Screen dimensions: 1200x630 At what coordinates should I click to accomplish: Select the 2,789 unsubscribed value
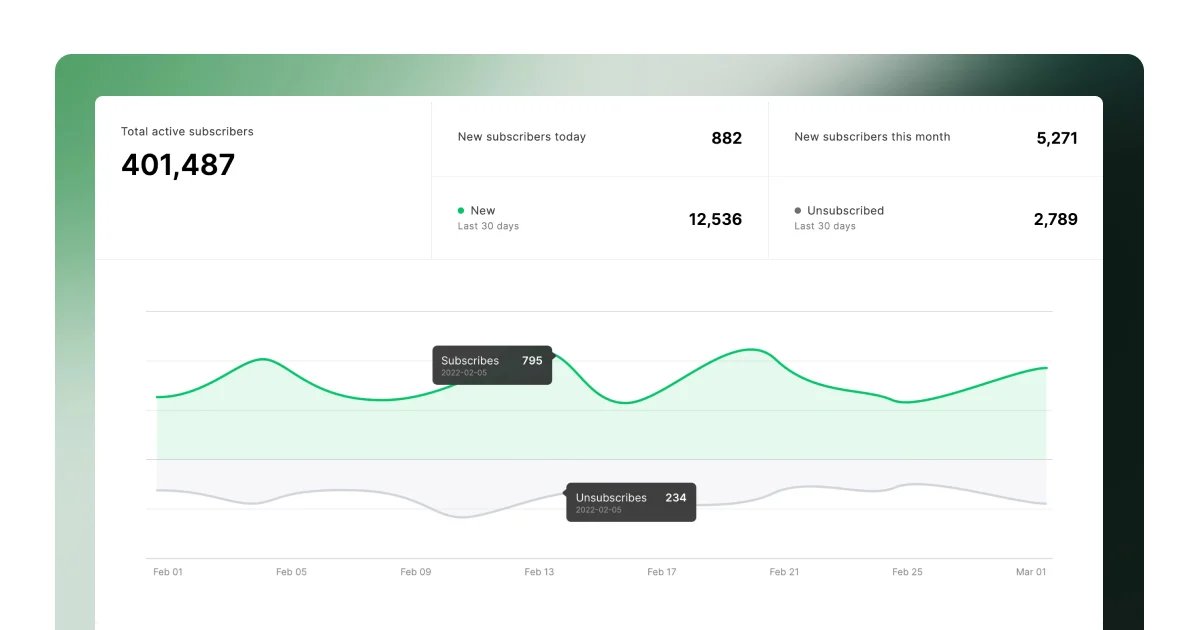click(x=1056, y=219)
